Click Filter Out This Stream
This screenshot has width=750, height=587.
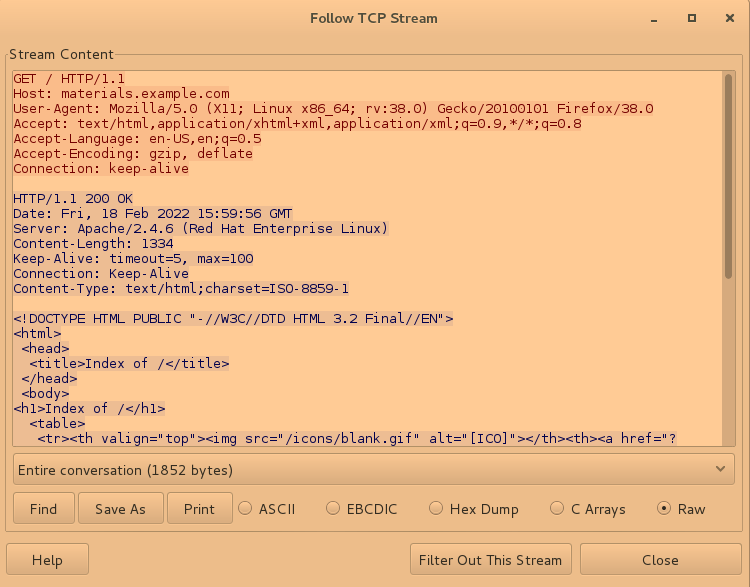click(x=492, y=560)
